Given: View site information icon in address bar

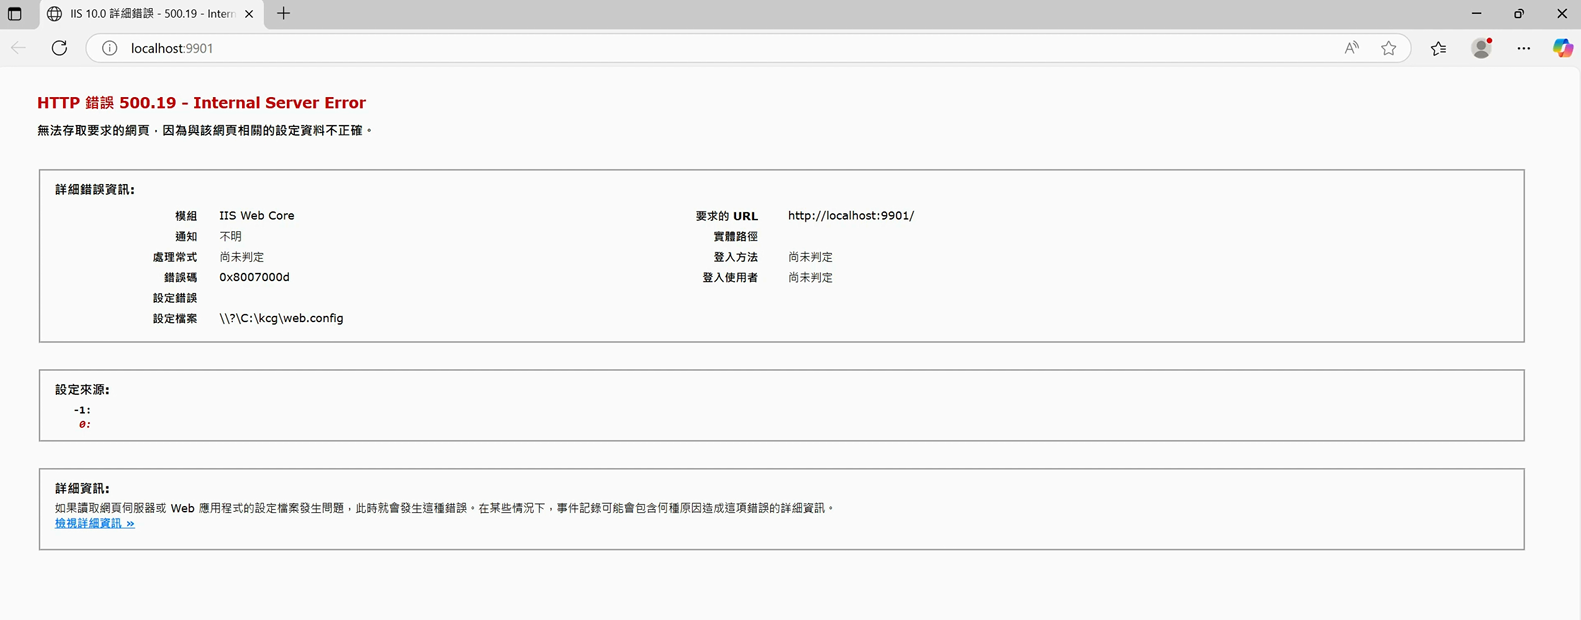Looking at the screenshot, I should tap(110, 48).
